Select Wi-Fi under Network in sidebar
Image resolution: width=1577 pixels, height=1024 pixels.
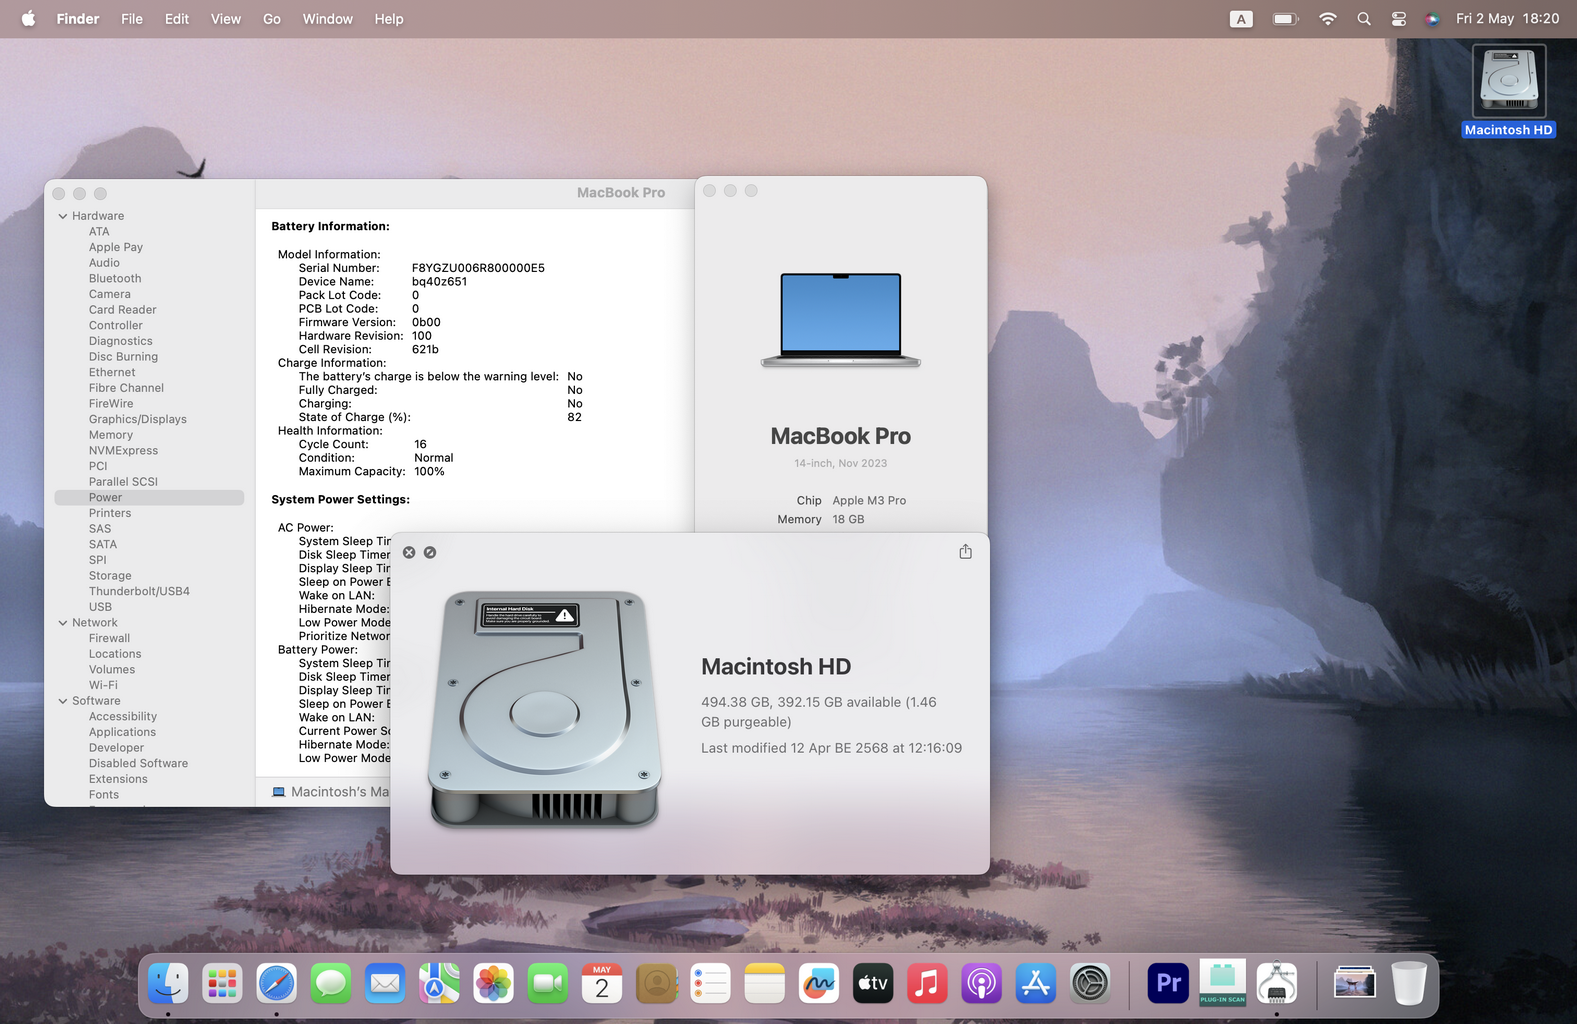coord(103,685)
